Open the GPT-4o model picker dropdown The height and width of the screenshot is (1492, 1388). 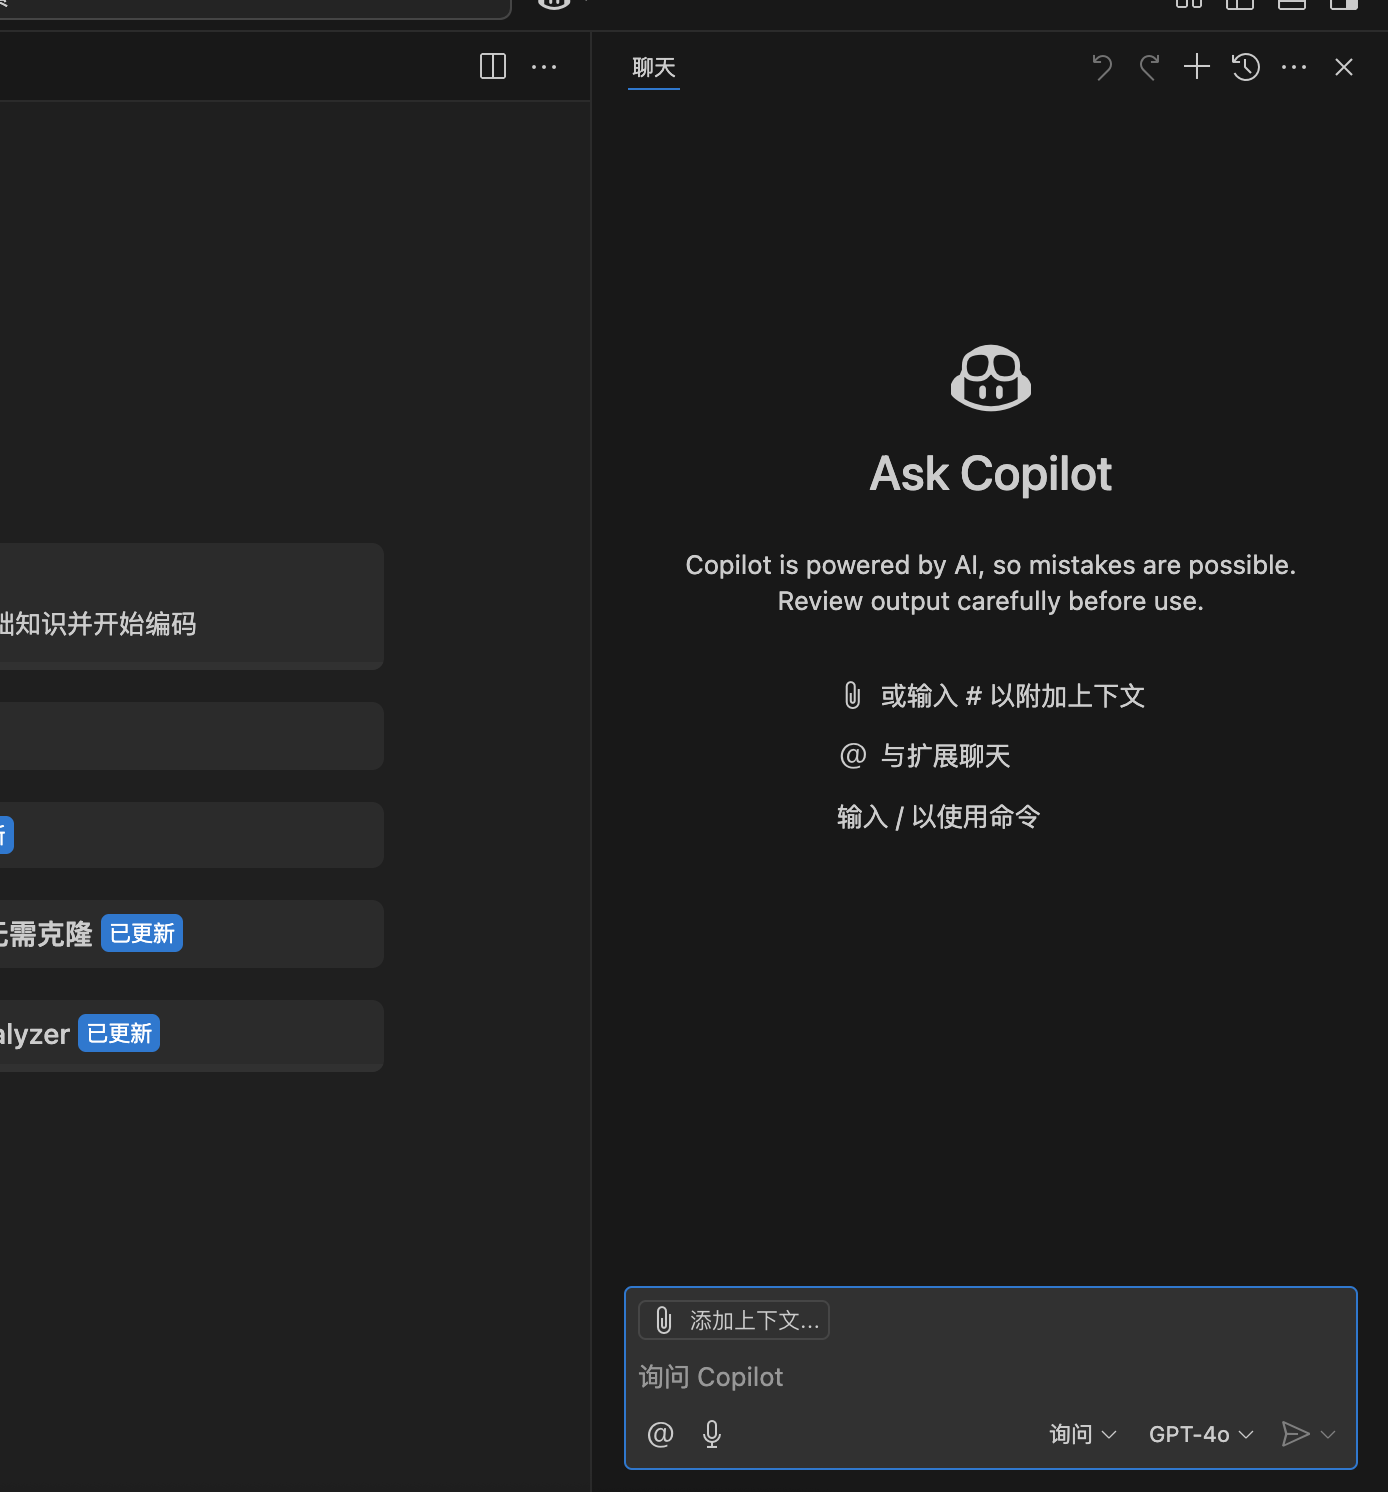(x=1201, y=1434)
